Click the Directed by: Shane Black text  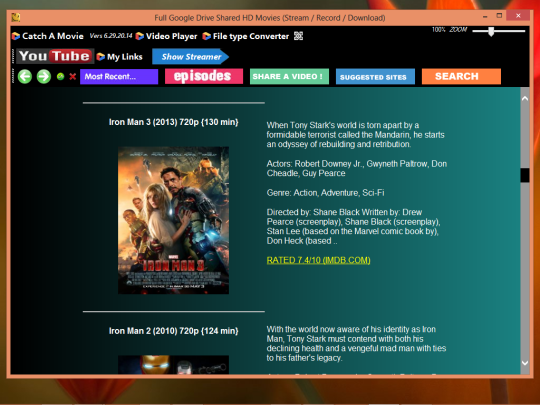(353, 226)
